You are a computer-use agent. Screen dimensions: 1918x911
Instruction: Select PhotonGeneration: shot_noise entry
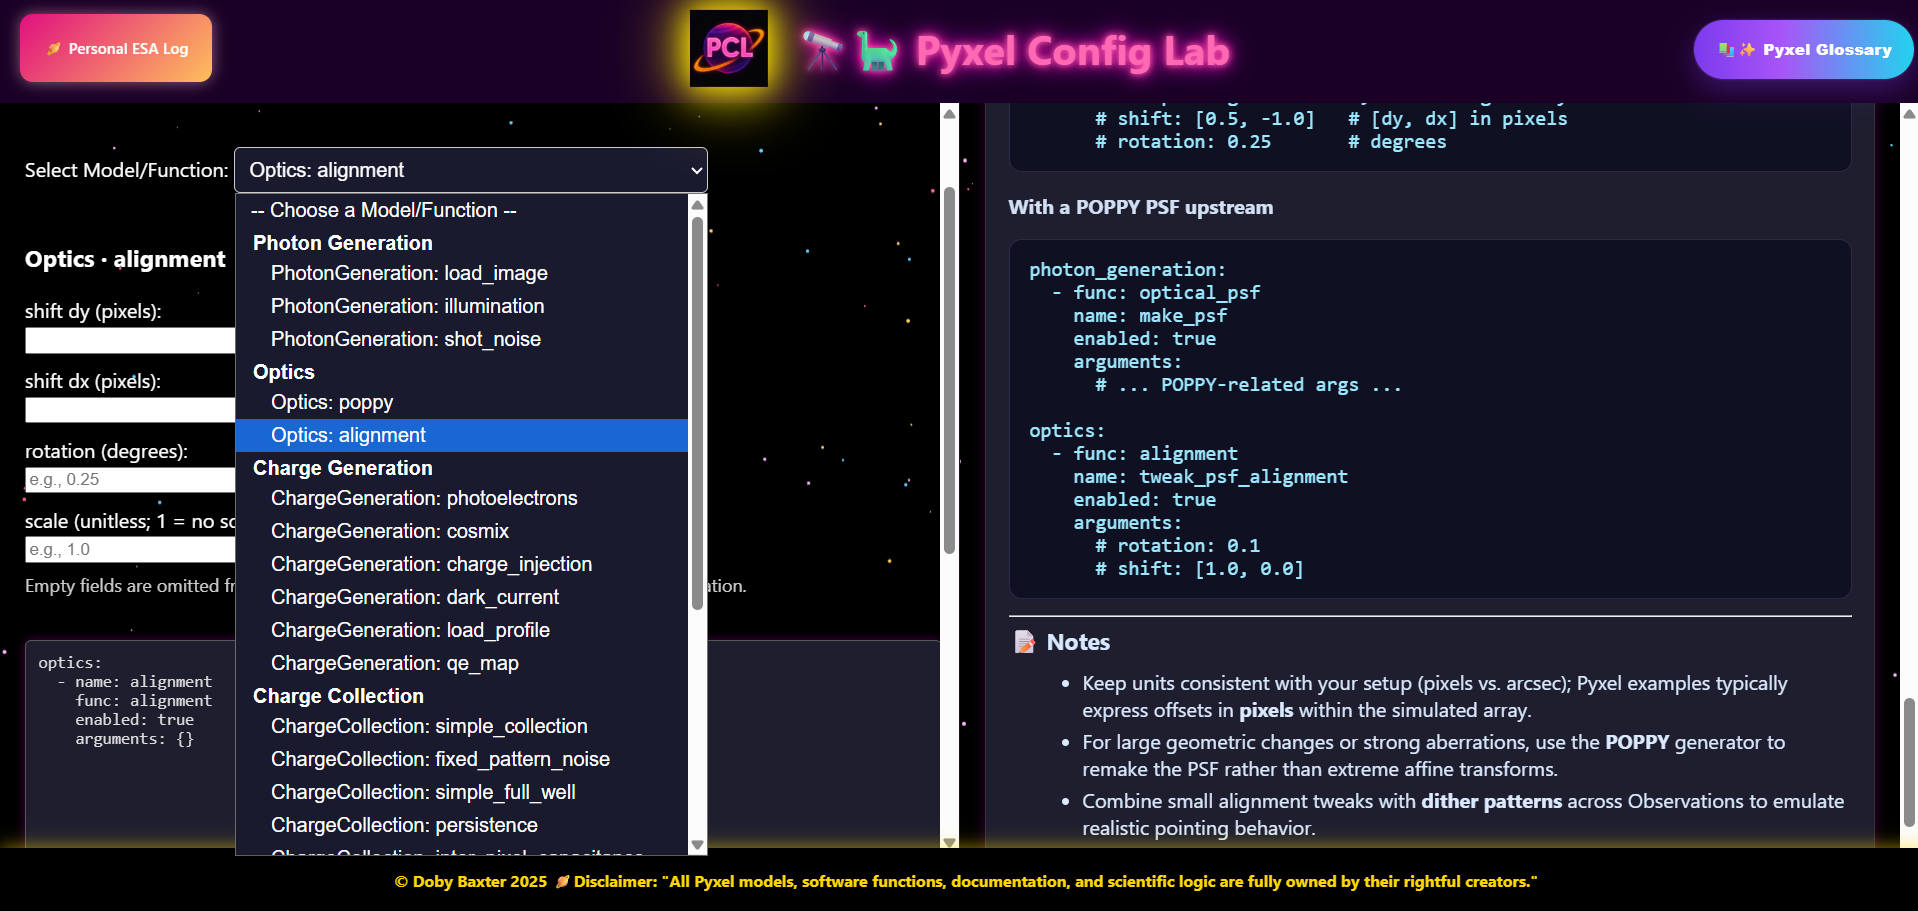405,339
